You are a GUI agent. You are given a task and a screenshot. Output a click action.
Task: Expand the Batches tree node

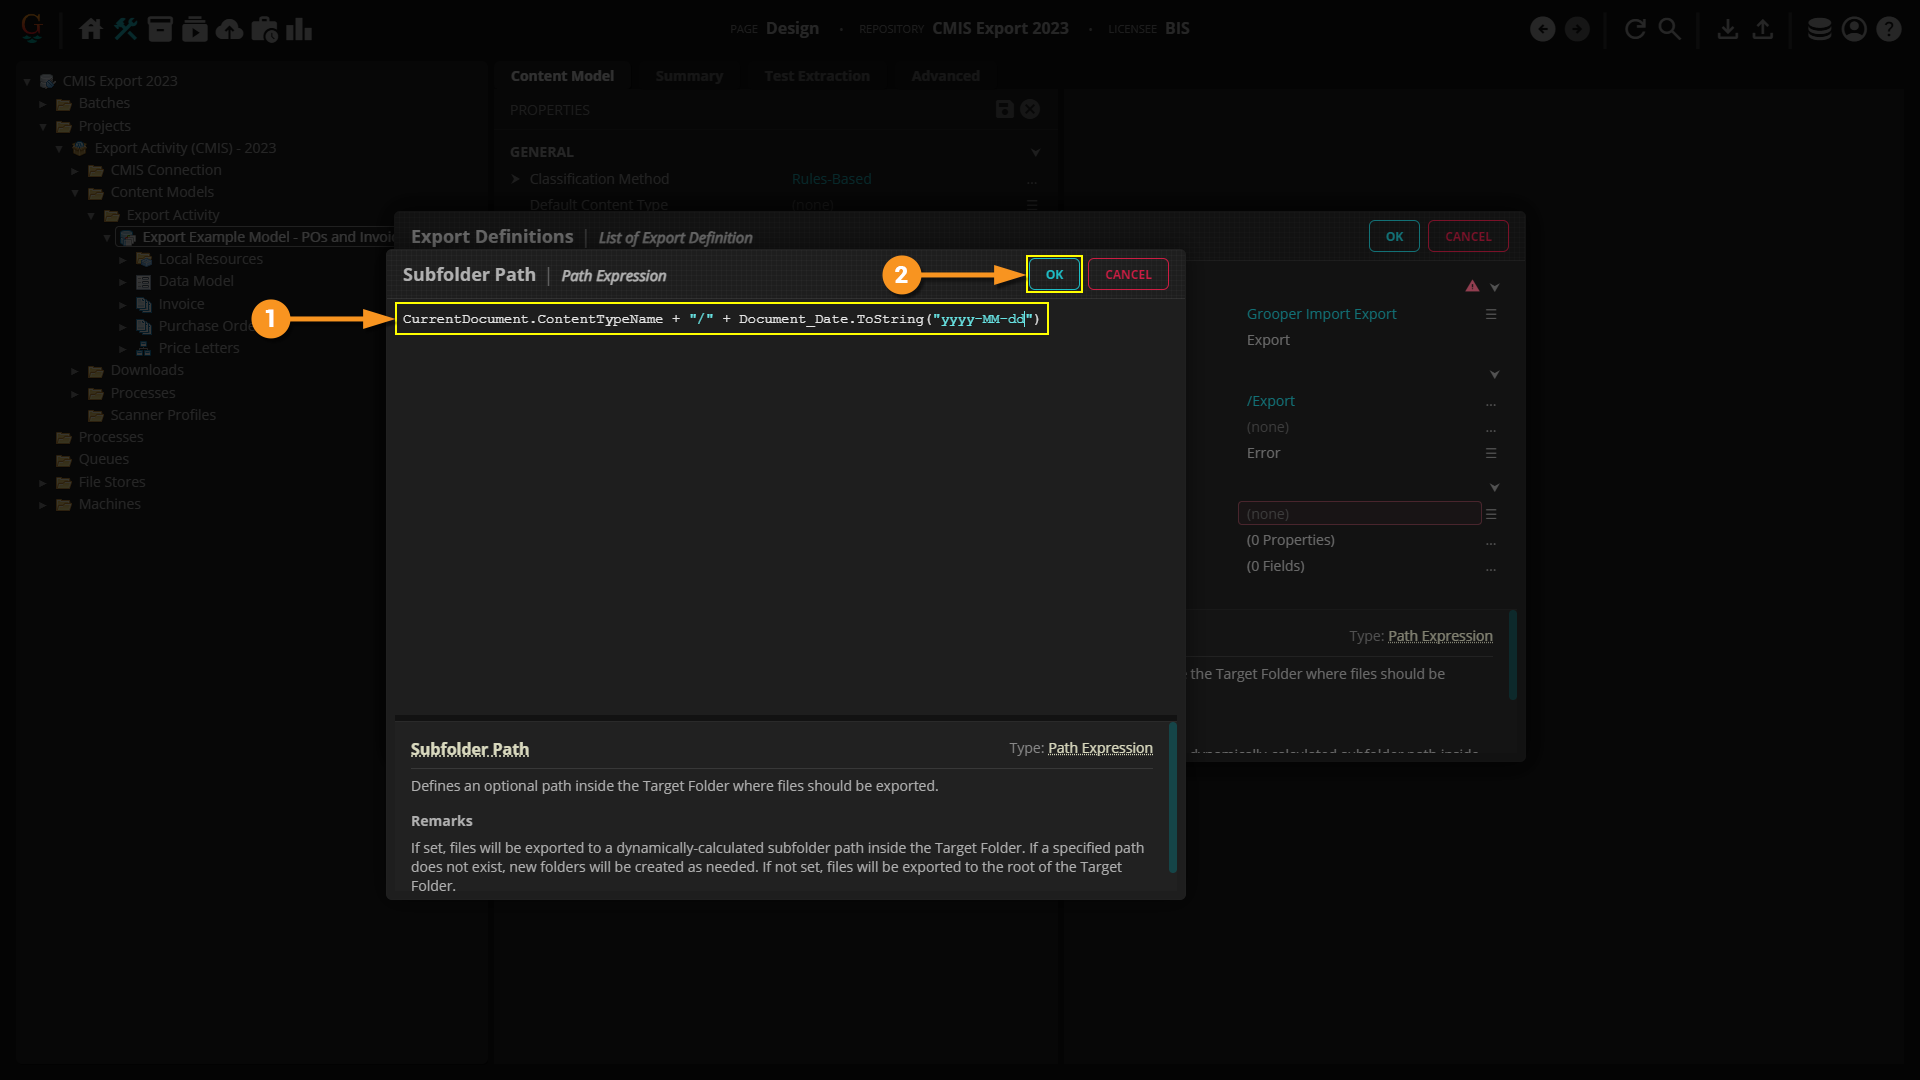43,104
